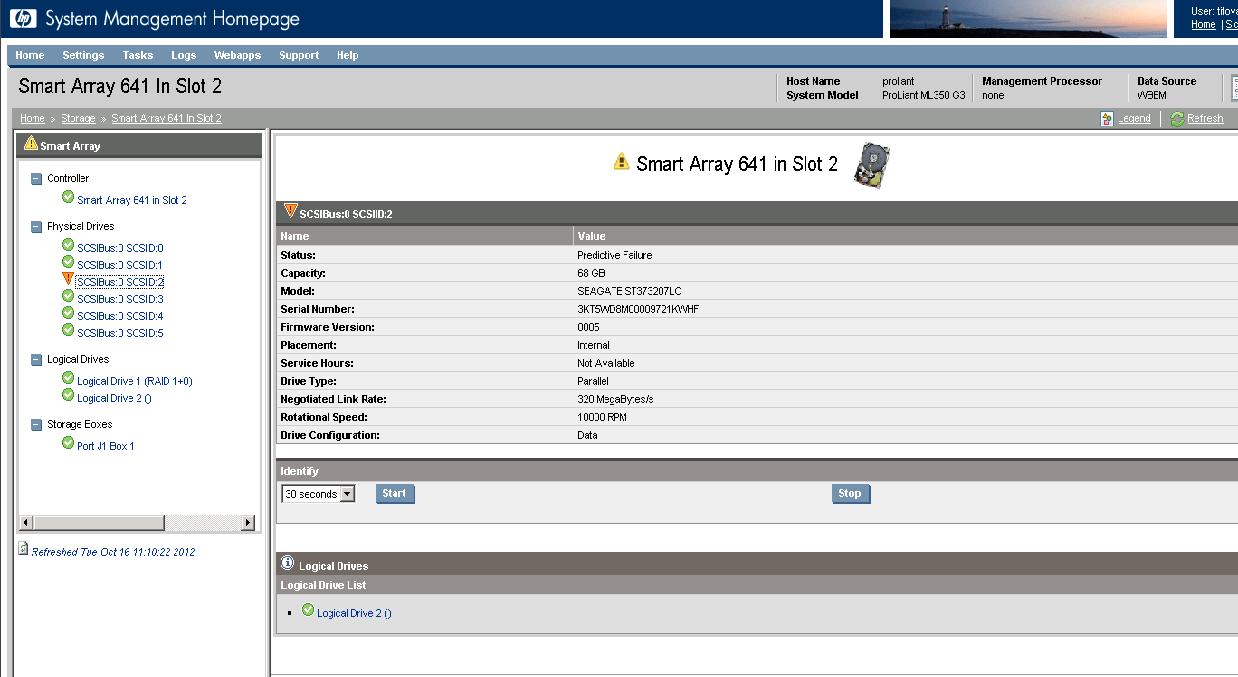This screenshot has width=1238, height=677.
Task: Go to Home in the breadcrumb trail
Action: point(32,119)
